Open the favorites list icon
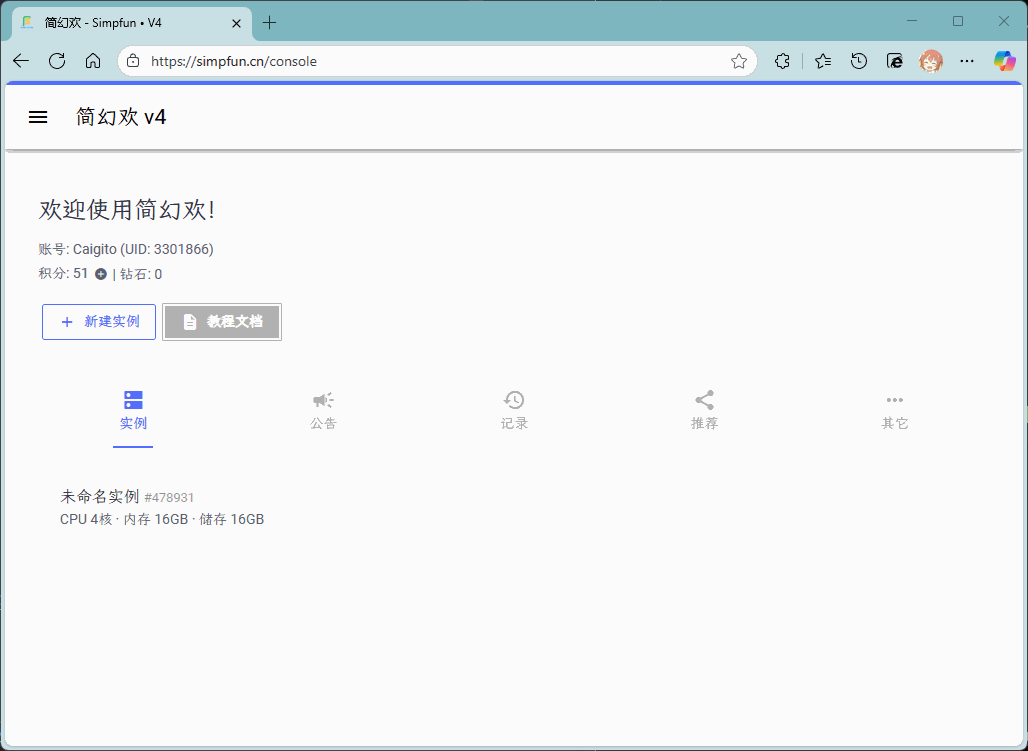 (x=823, y=61)
